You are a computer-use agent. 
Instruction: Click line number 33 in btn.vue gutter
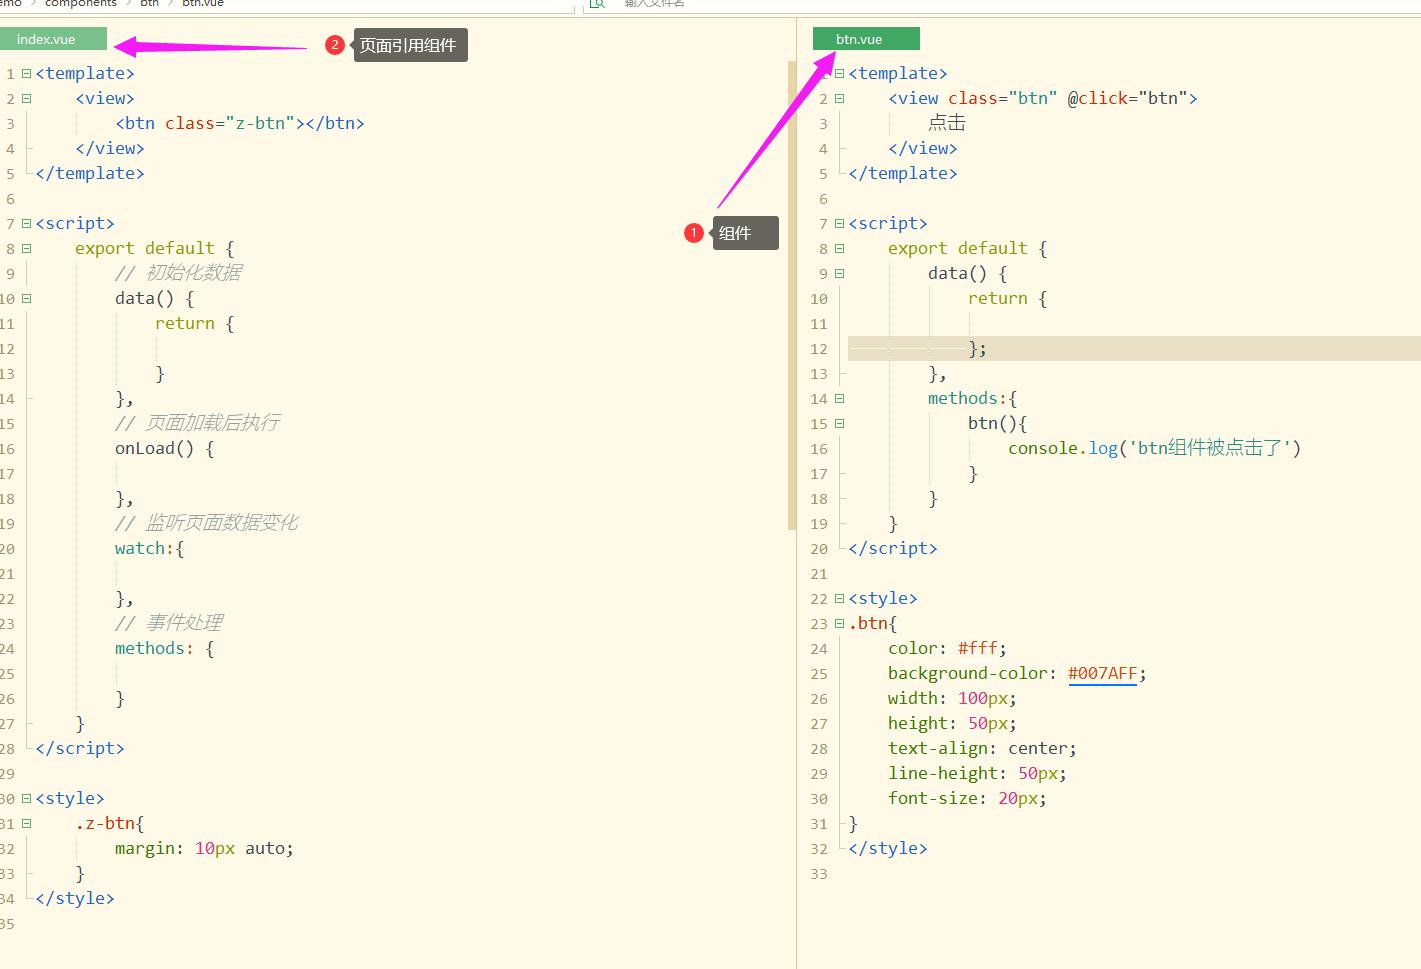819,874
